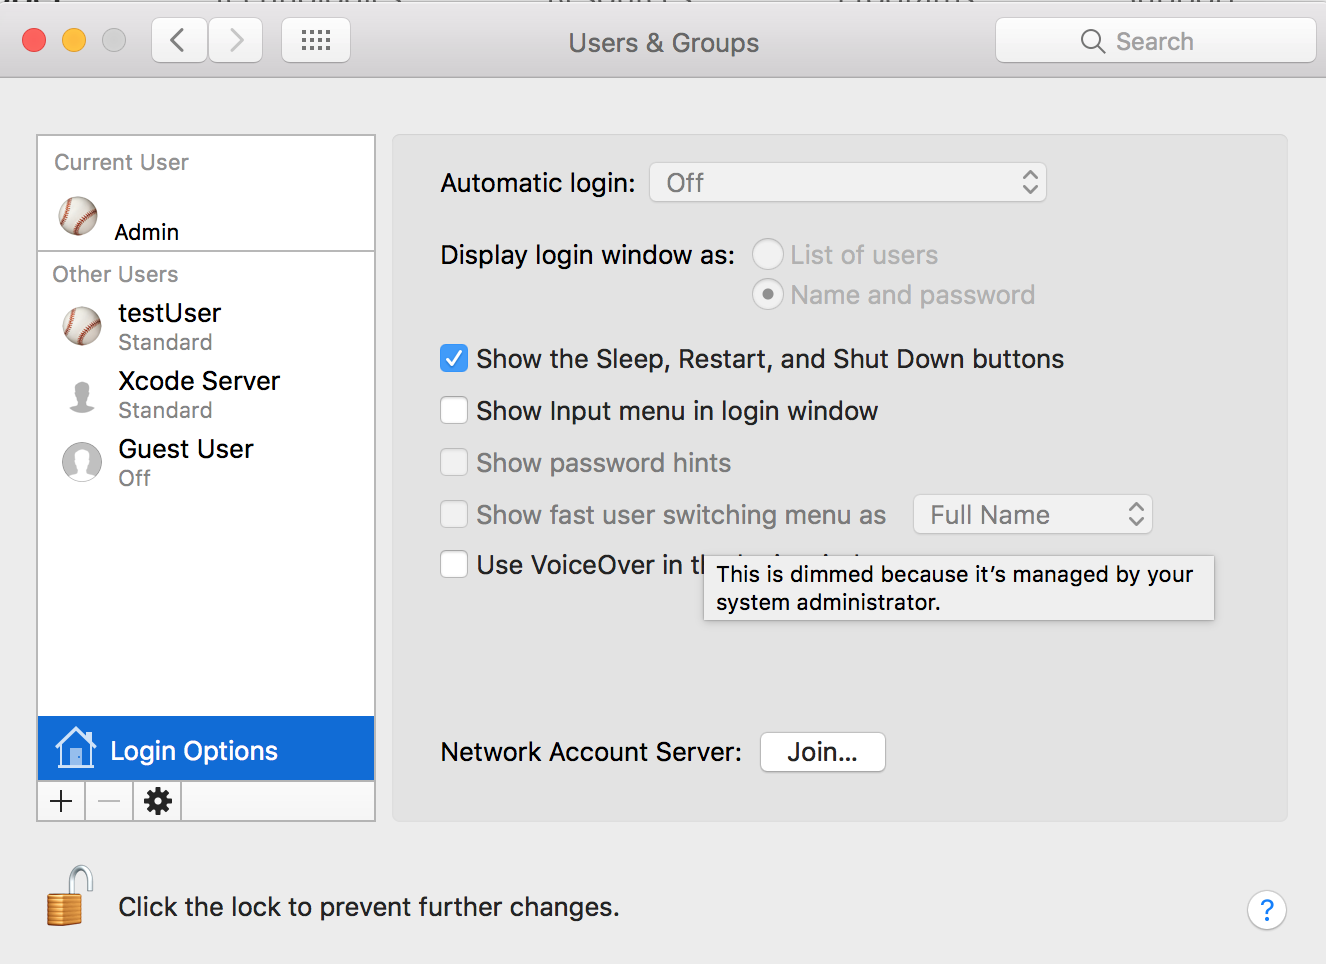Screen dimensions: 1326x964
Task: Open the Automatic login dropdown
Action: point(847,183)
